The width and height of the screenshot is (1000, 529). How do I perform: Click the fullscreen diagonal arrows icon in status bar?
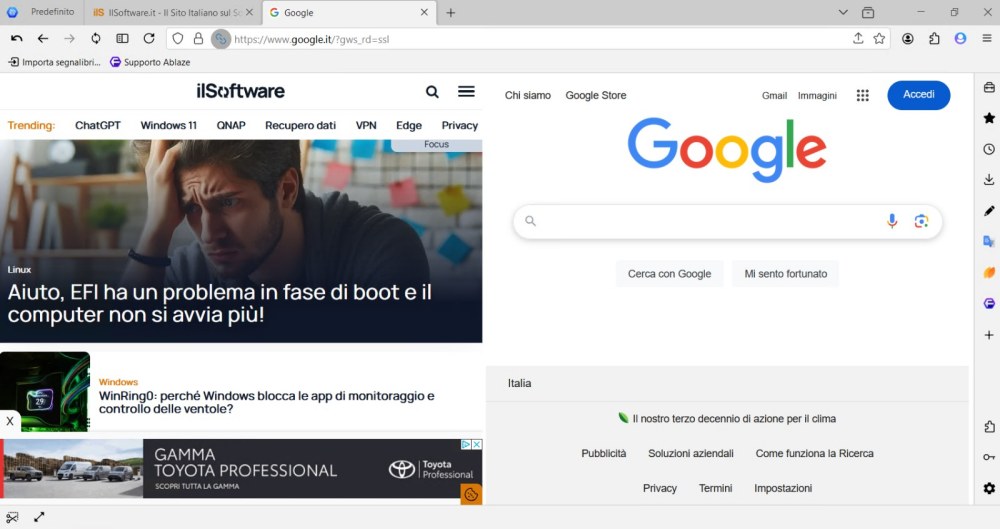pos(39,517)
